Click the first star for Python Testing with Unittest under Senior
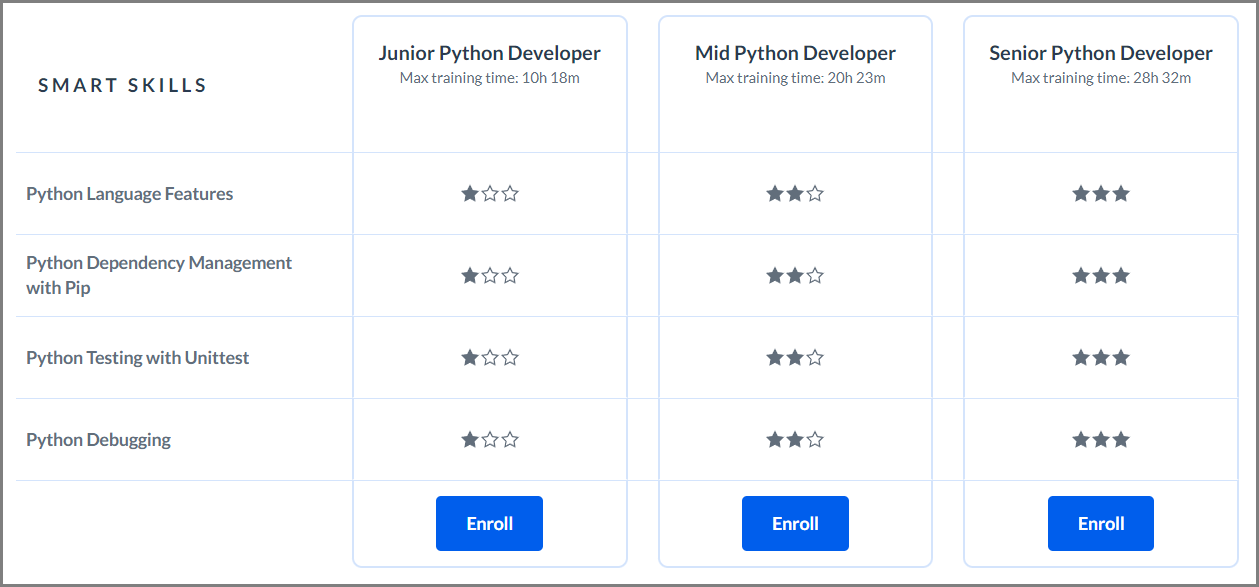 point(1080,357)
